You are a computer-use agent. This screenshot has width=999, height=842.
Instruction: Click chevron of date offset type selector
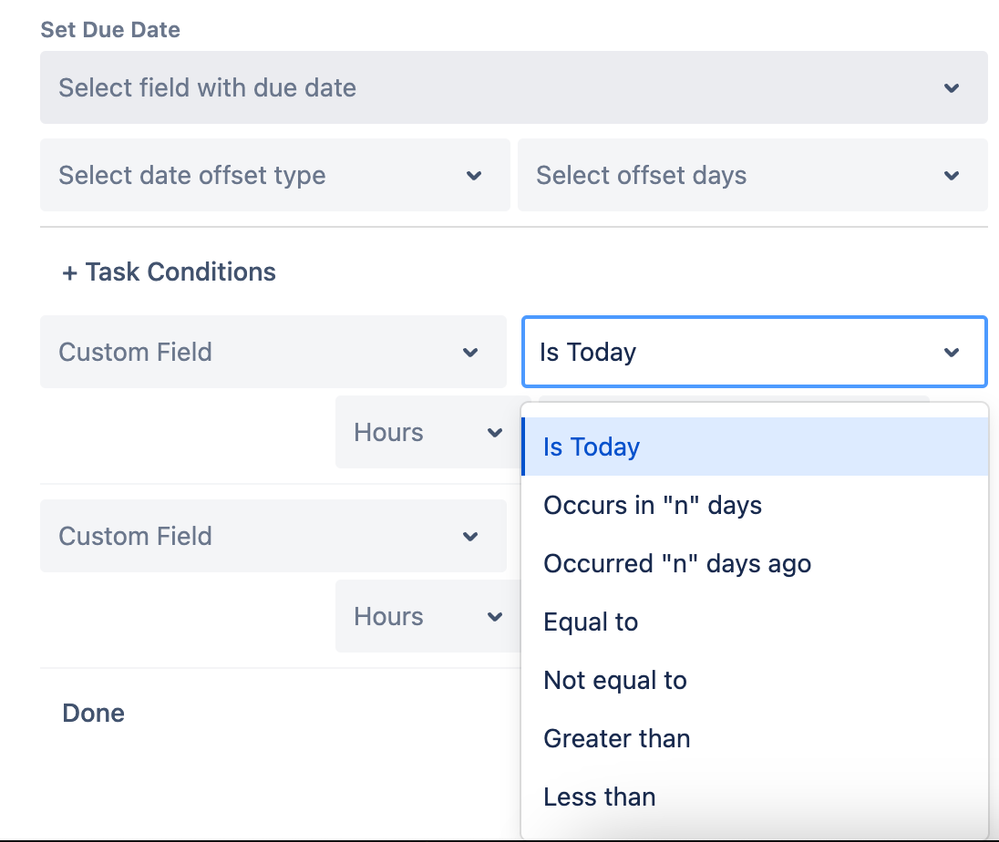474,176
